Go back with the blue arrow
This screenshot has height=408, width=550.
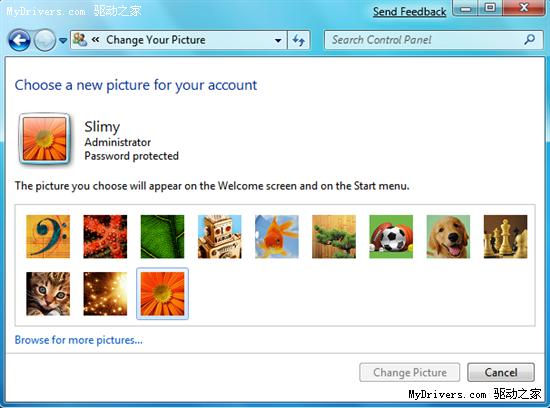click(19, 40)
